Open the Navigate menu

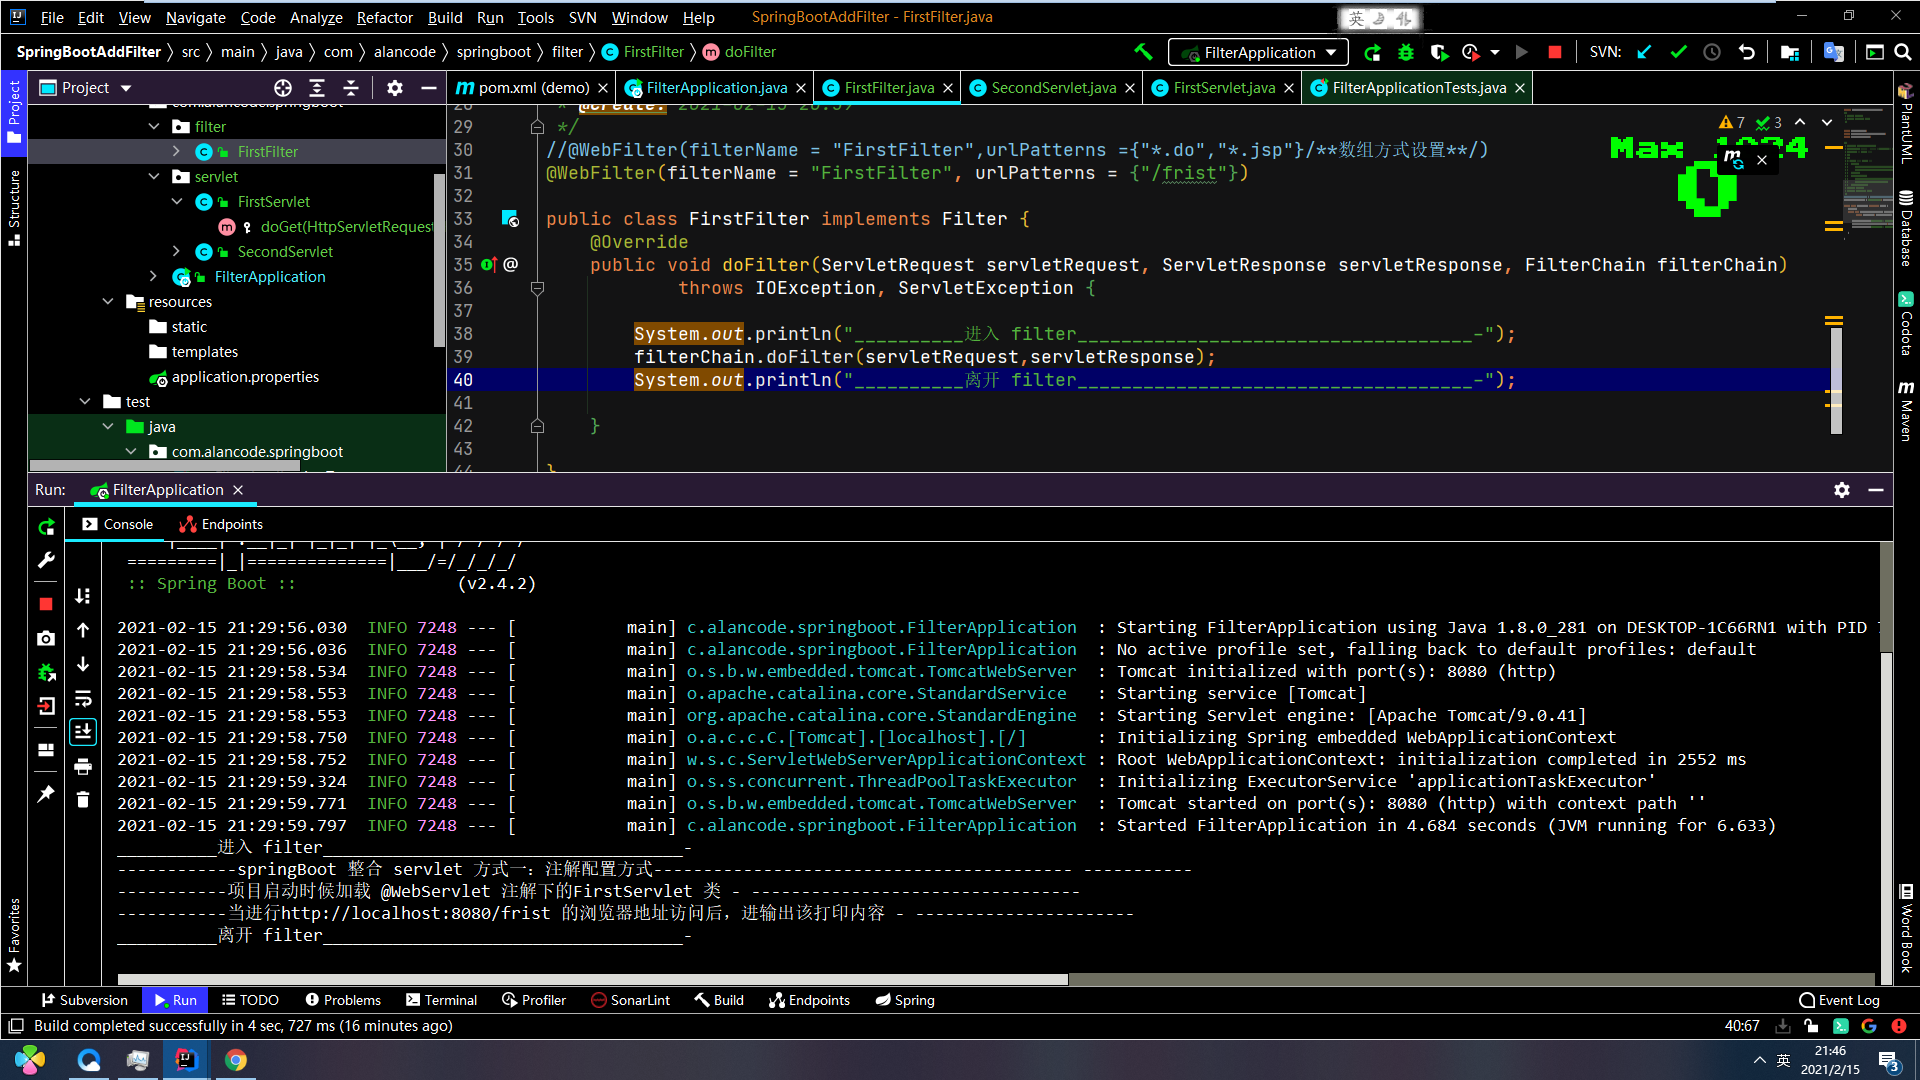(x=195, y=17)
